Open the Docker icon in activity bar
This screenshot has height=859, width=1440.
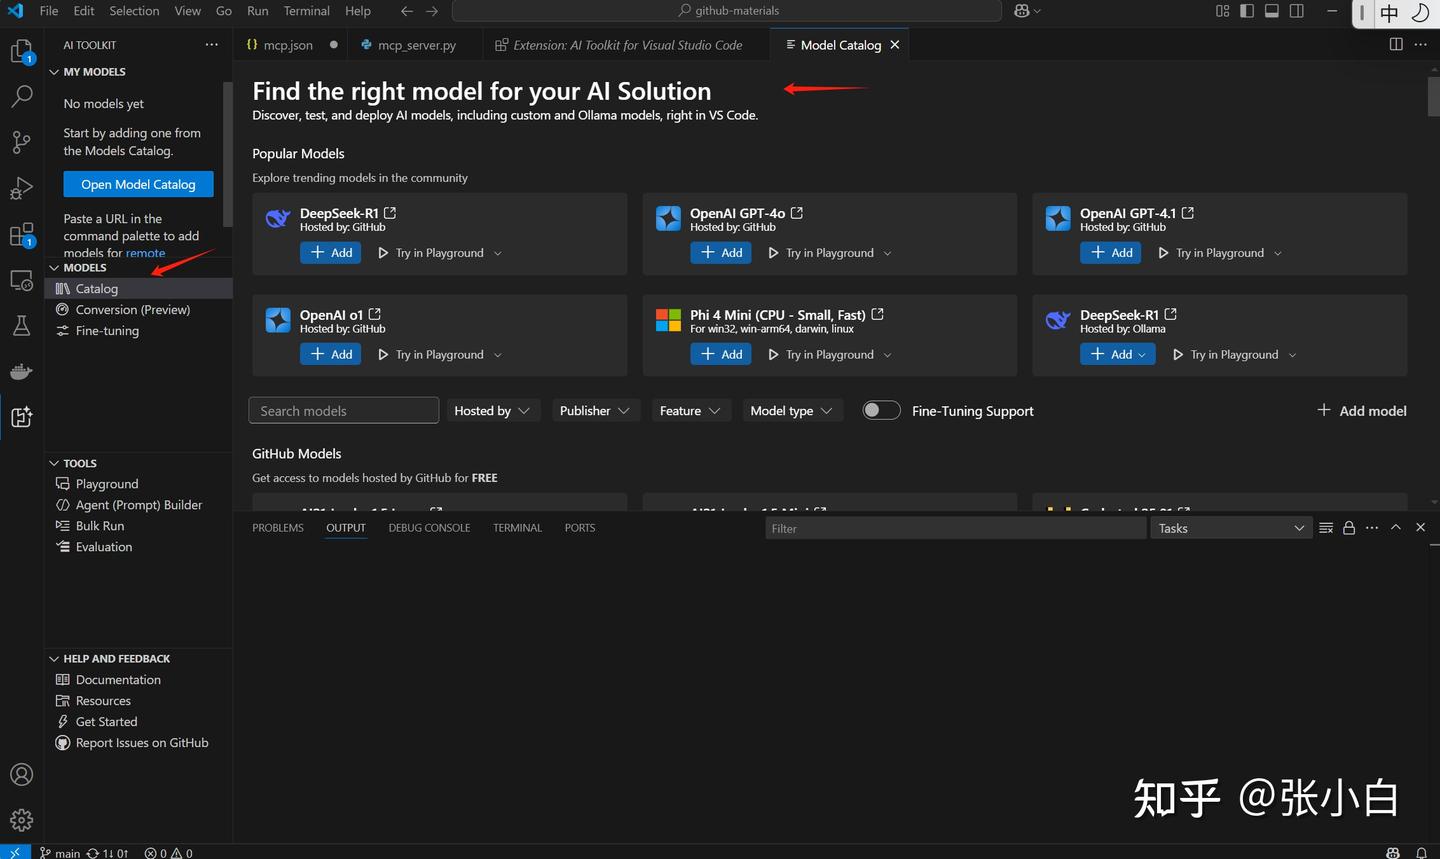point(21,372)
